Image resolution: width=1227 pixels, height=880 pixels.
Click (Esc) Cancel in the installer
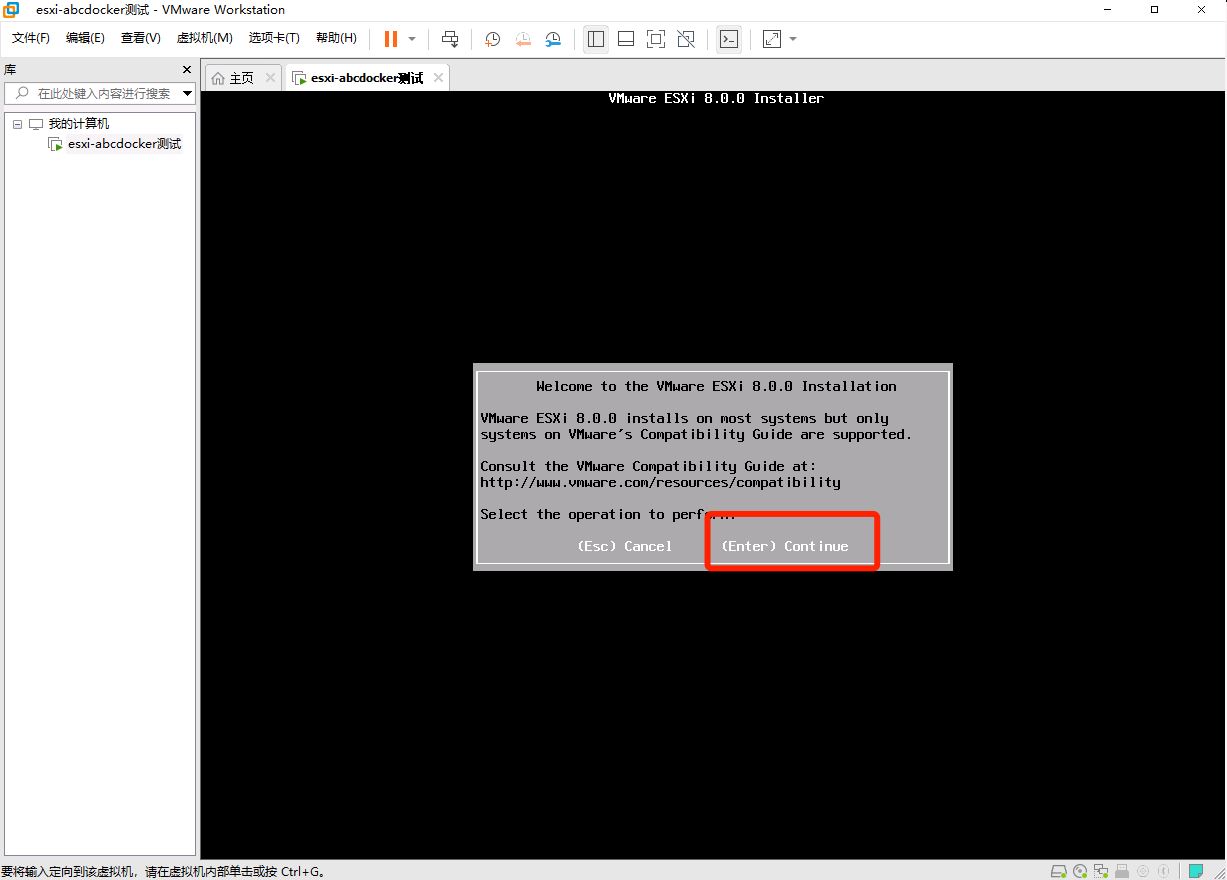tap(624, 546)
